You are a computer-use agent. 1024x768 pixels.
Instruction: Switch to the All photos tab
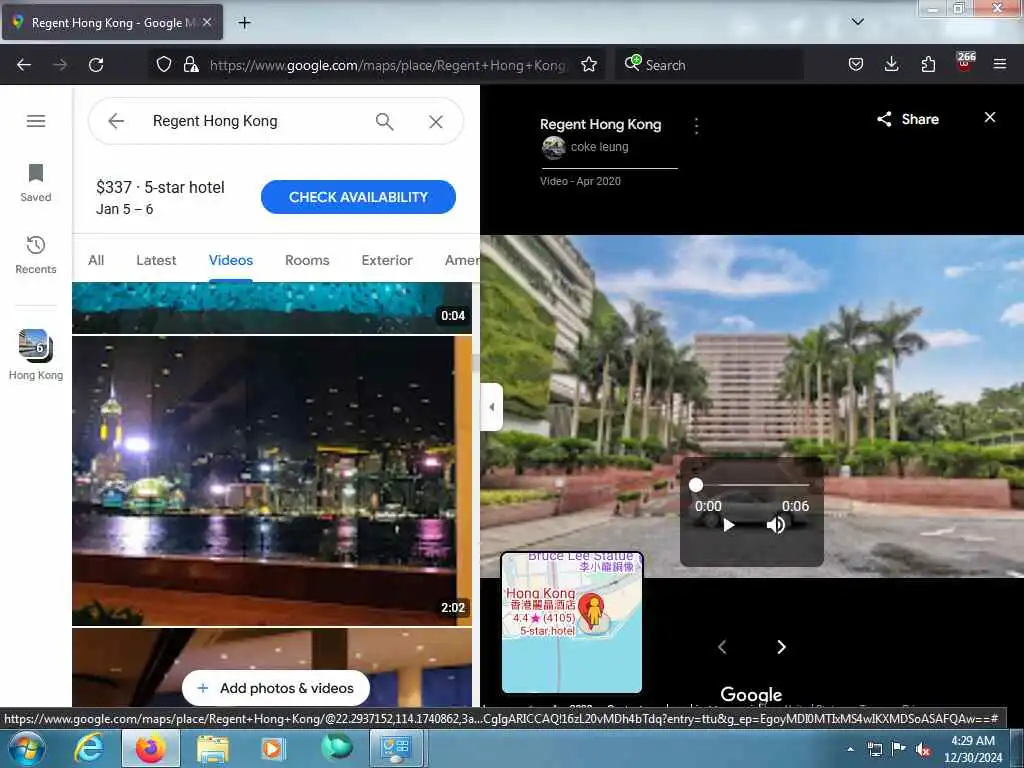(96, 260)
